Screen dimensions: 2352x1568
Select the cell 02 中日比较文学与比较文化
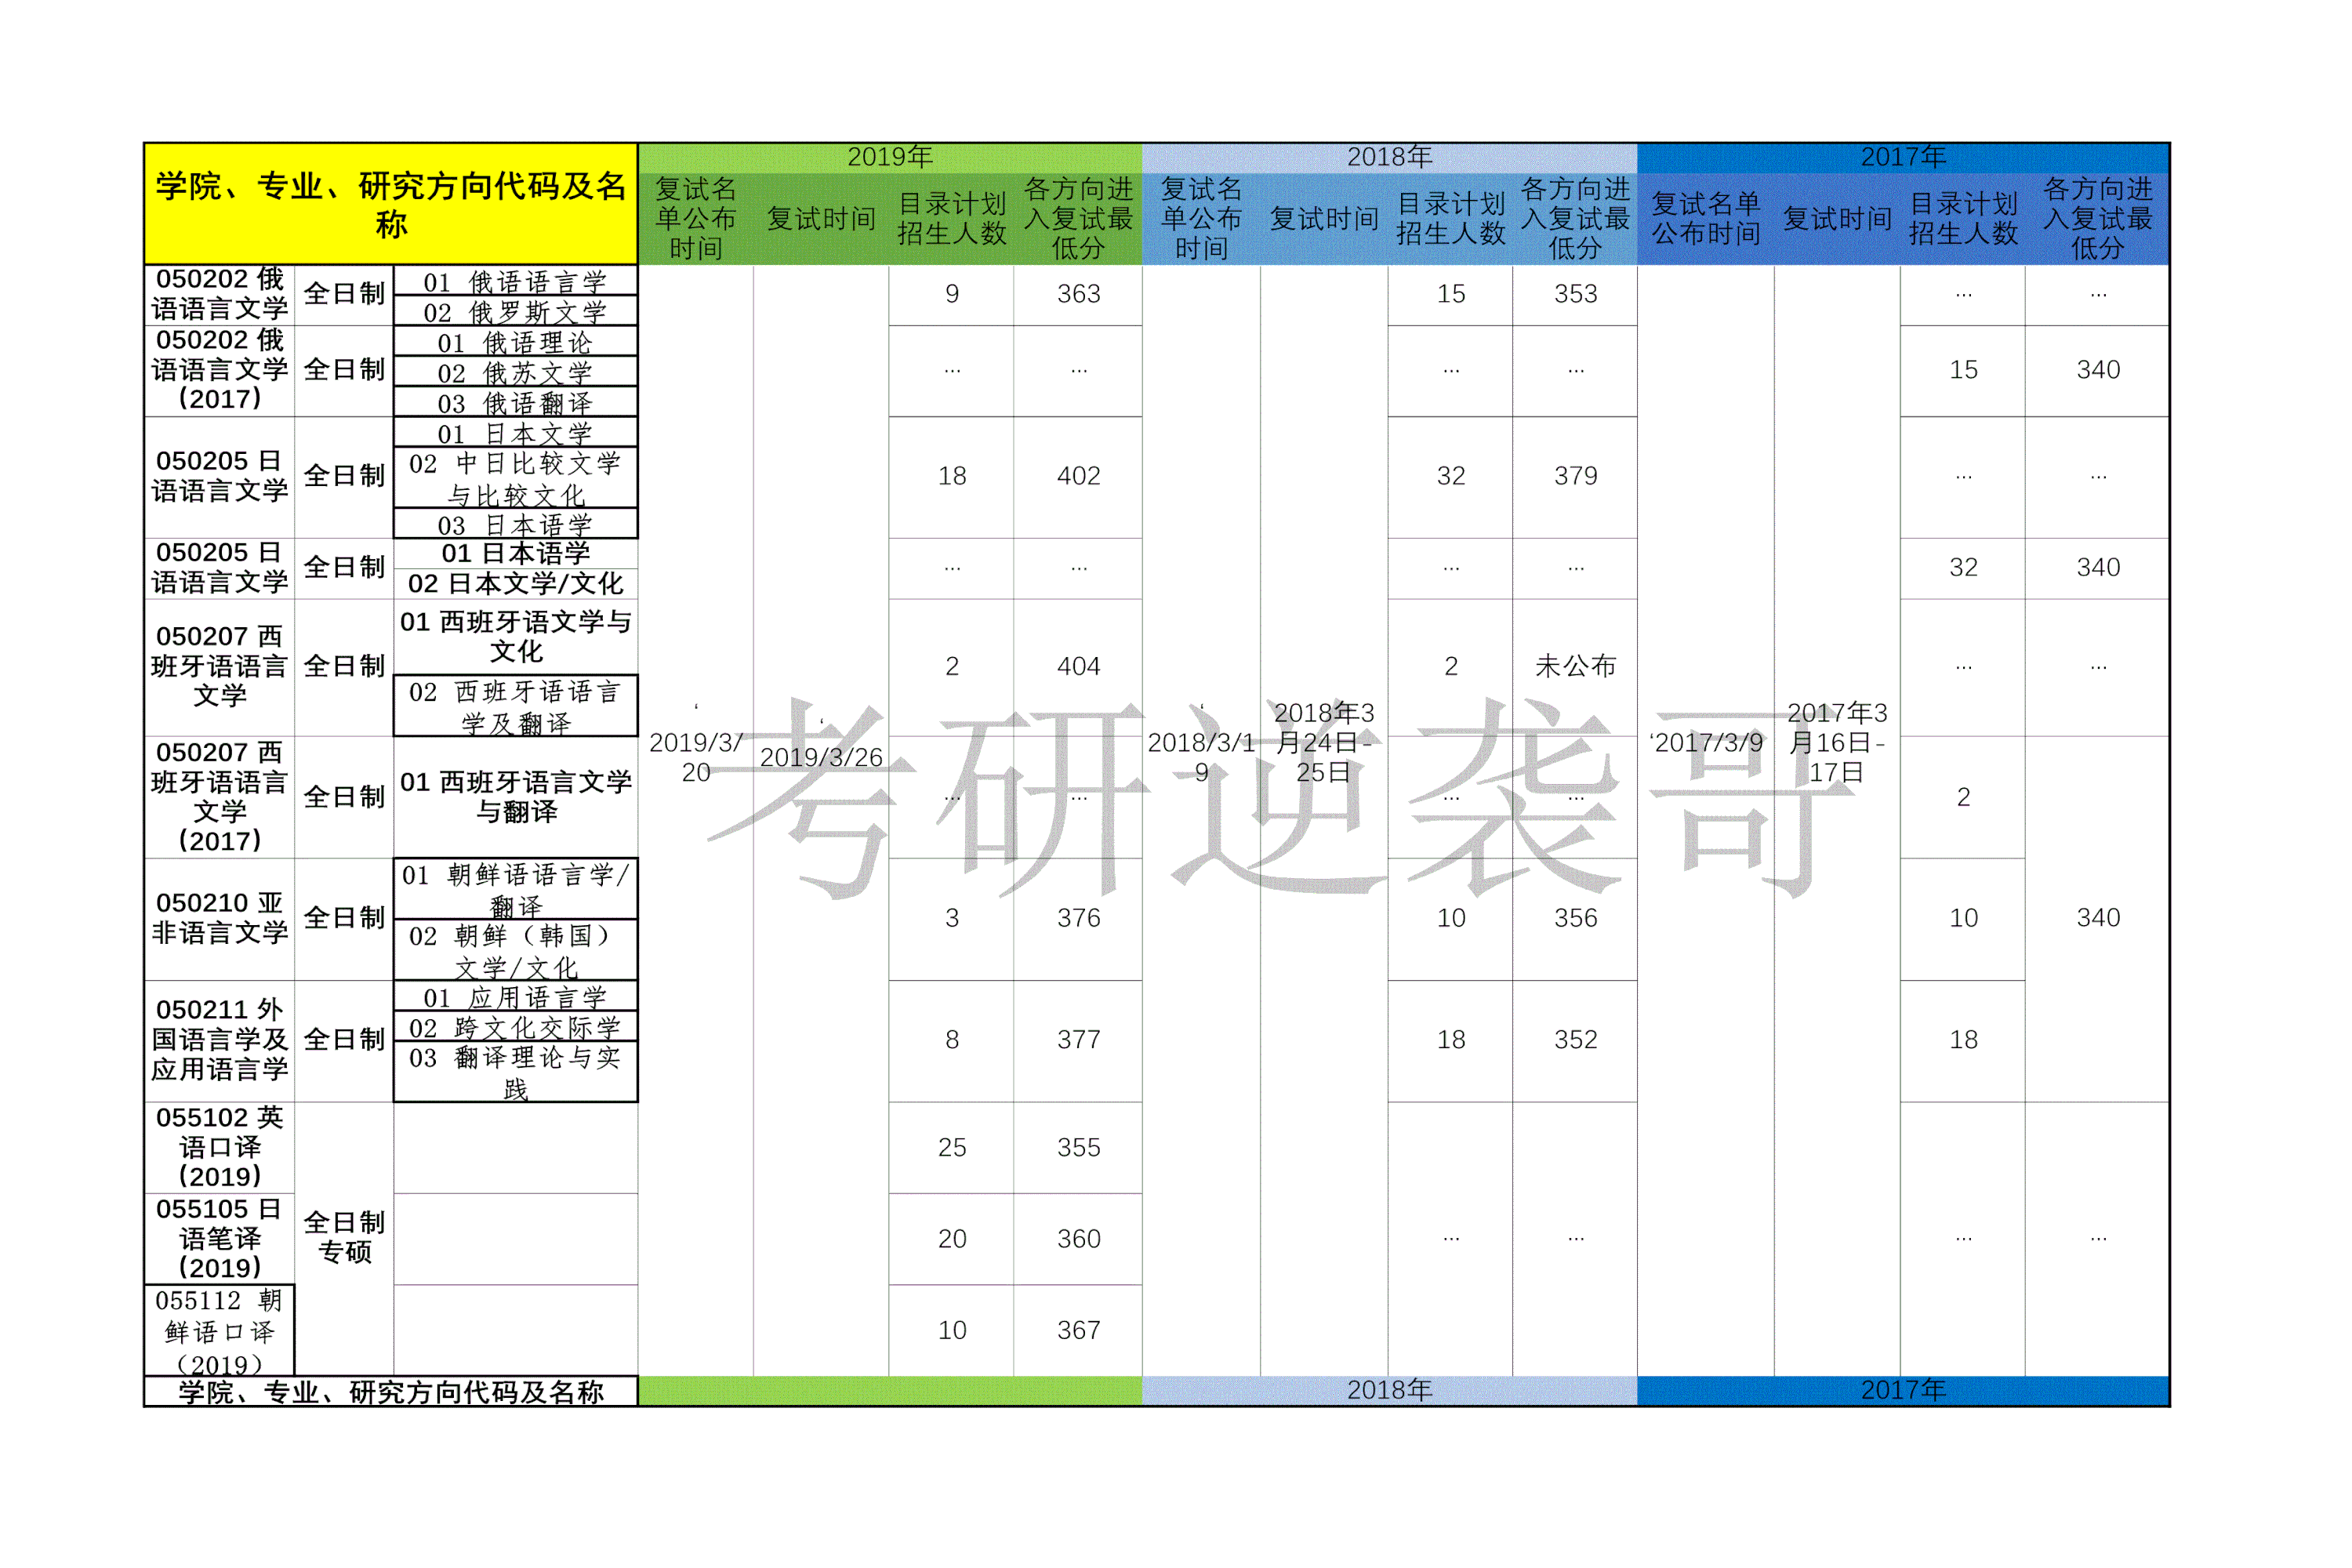pos(516,478)
